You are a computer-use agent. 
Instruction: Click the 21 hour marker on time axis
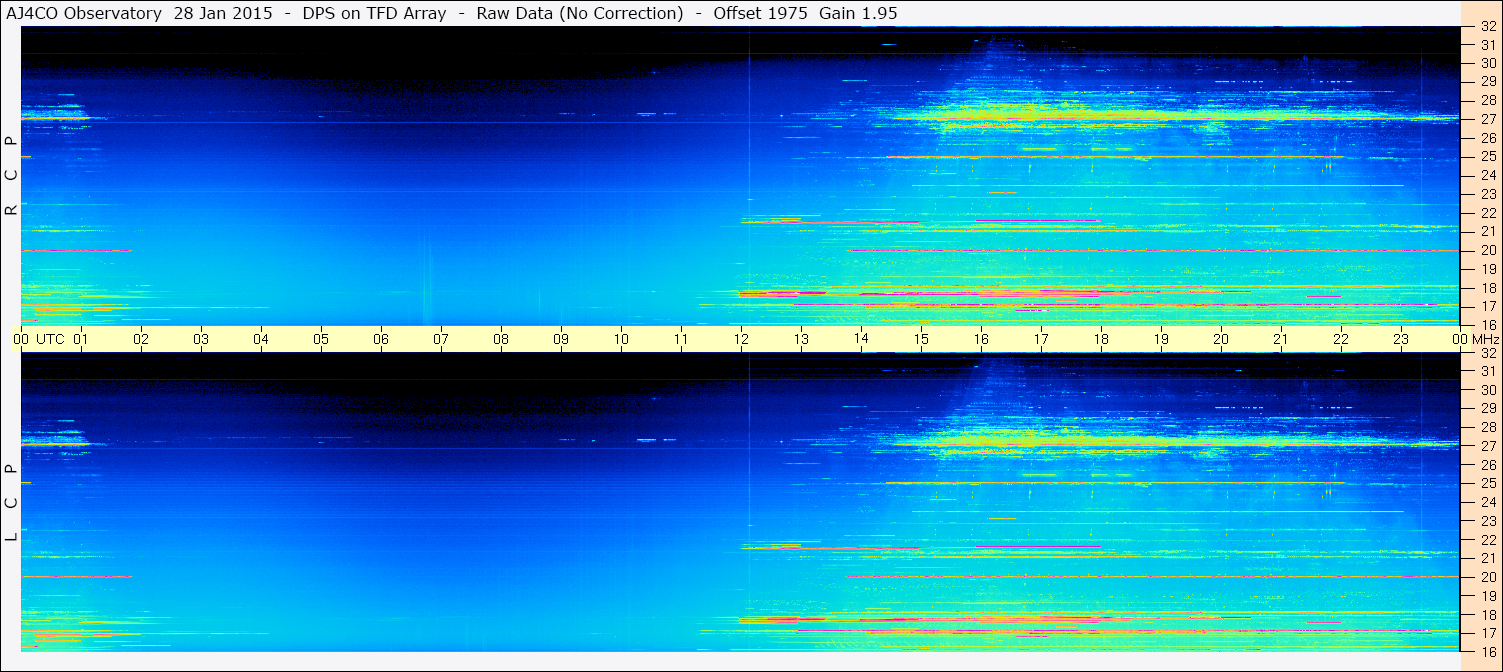pyautogui.click(x=1281, y=339)
